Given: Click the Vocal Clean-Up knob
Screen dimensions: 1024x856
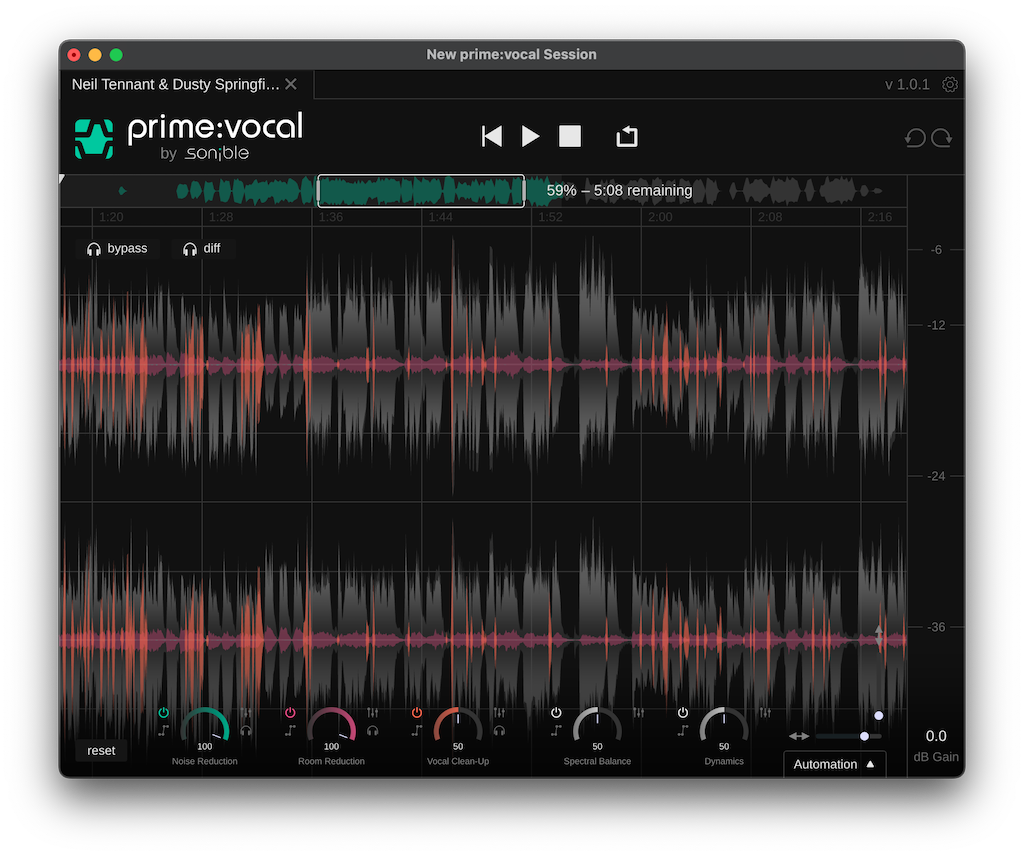Looking at the screenshot, I should pyautogui.click(x=458, y=726).
